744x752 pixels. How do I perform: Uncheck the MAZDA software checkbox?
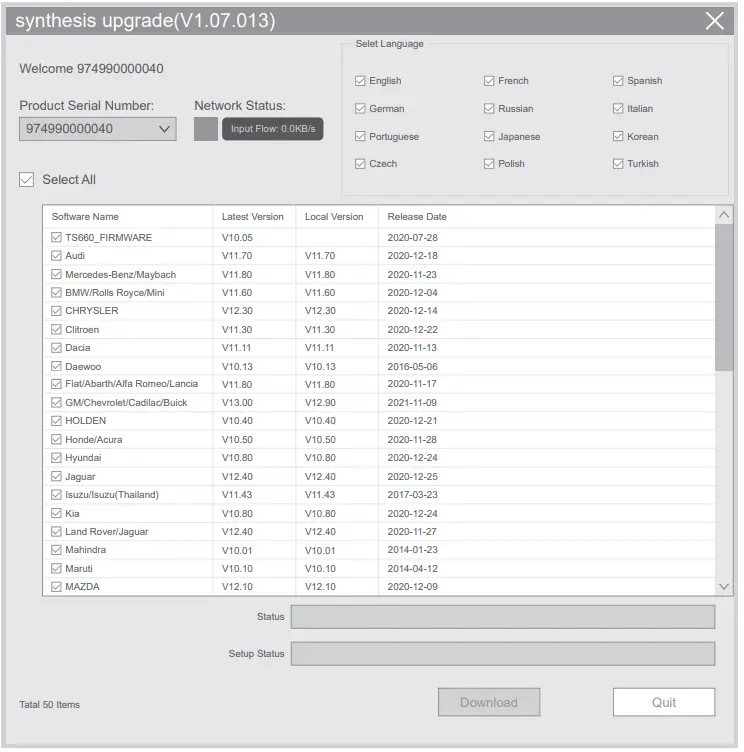tap(56, 587)
